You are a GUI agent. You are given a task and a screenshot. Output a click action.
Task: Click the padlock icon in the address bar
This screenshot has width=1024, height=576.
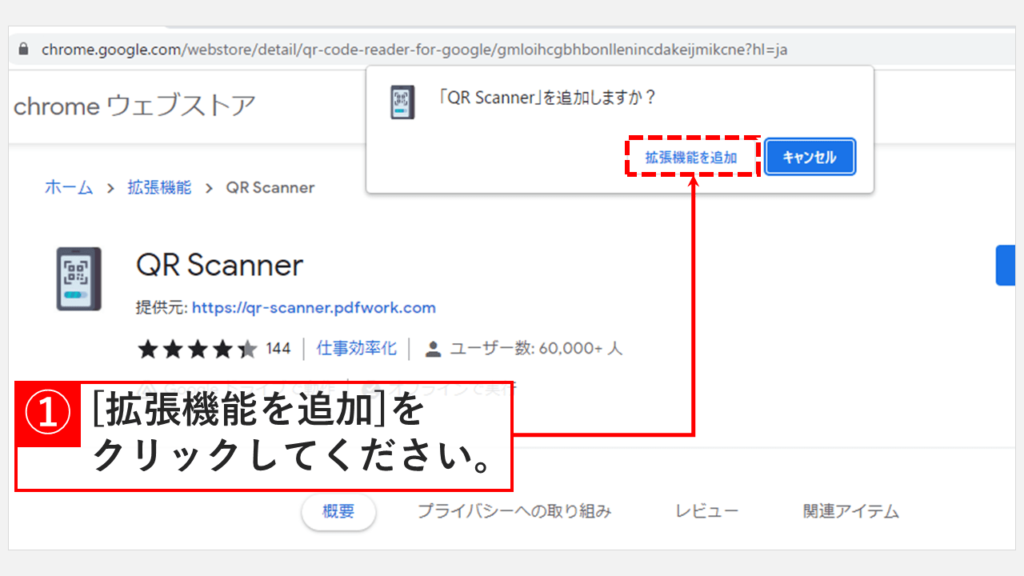[24, 49]
